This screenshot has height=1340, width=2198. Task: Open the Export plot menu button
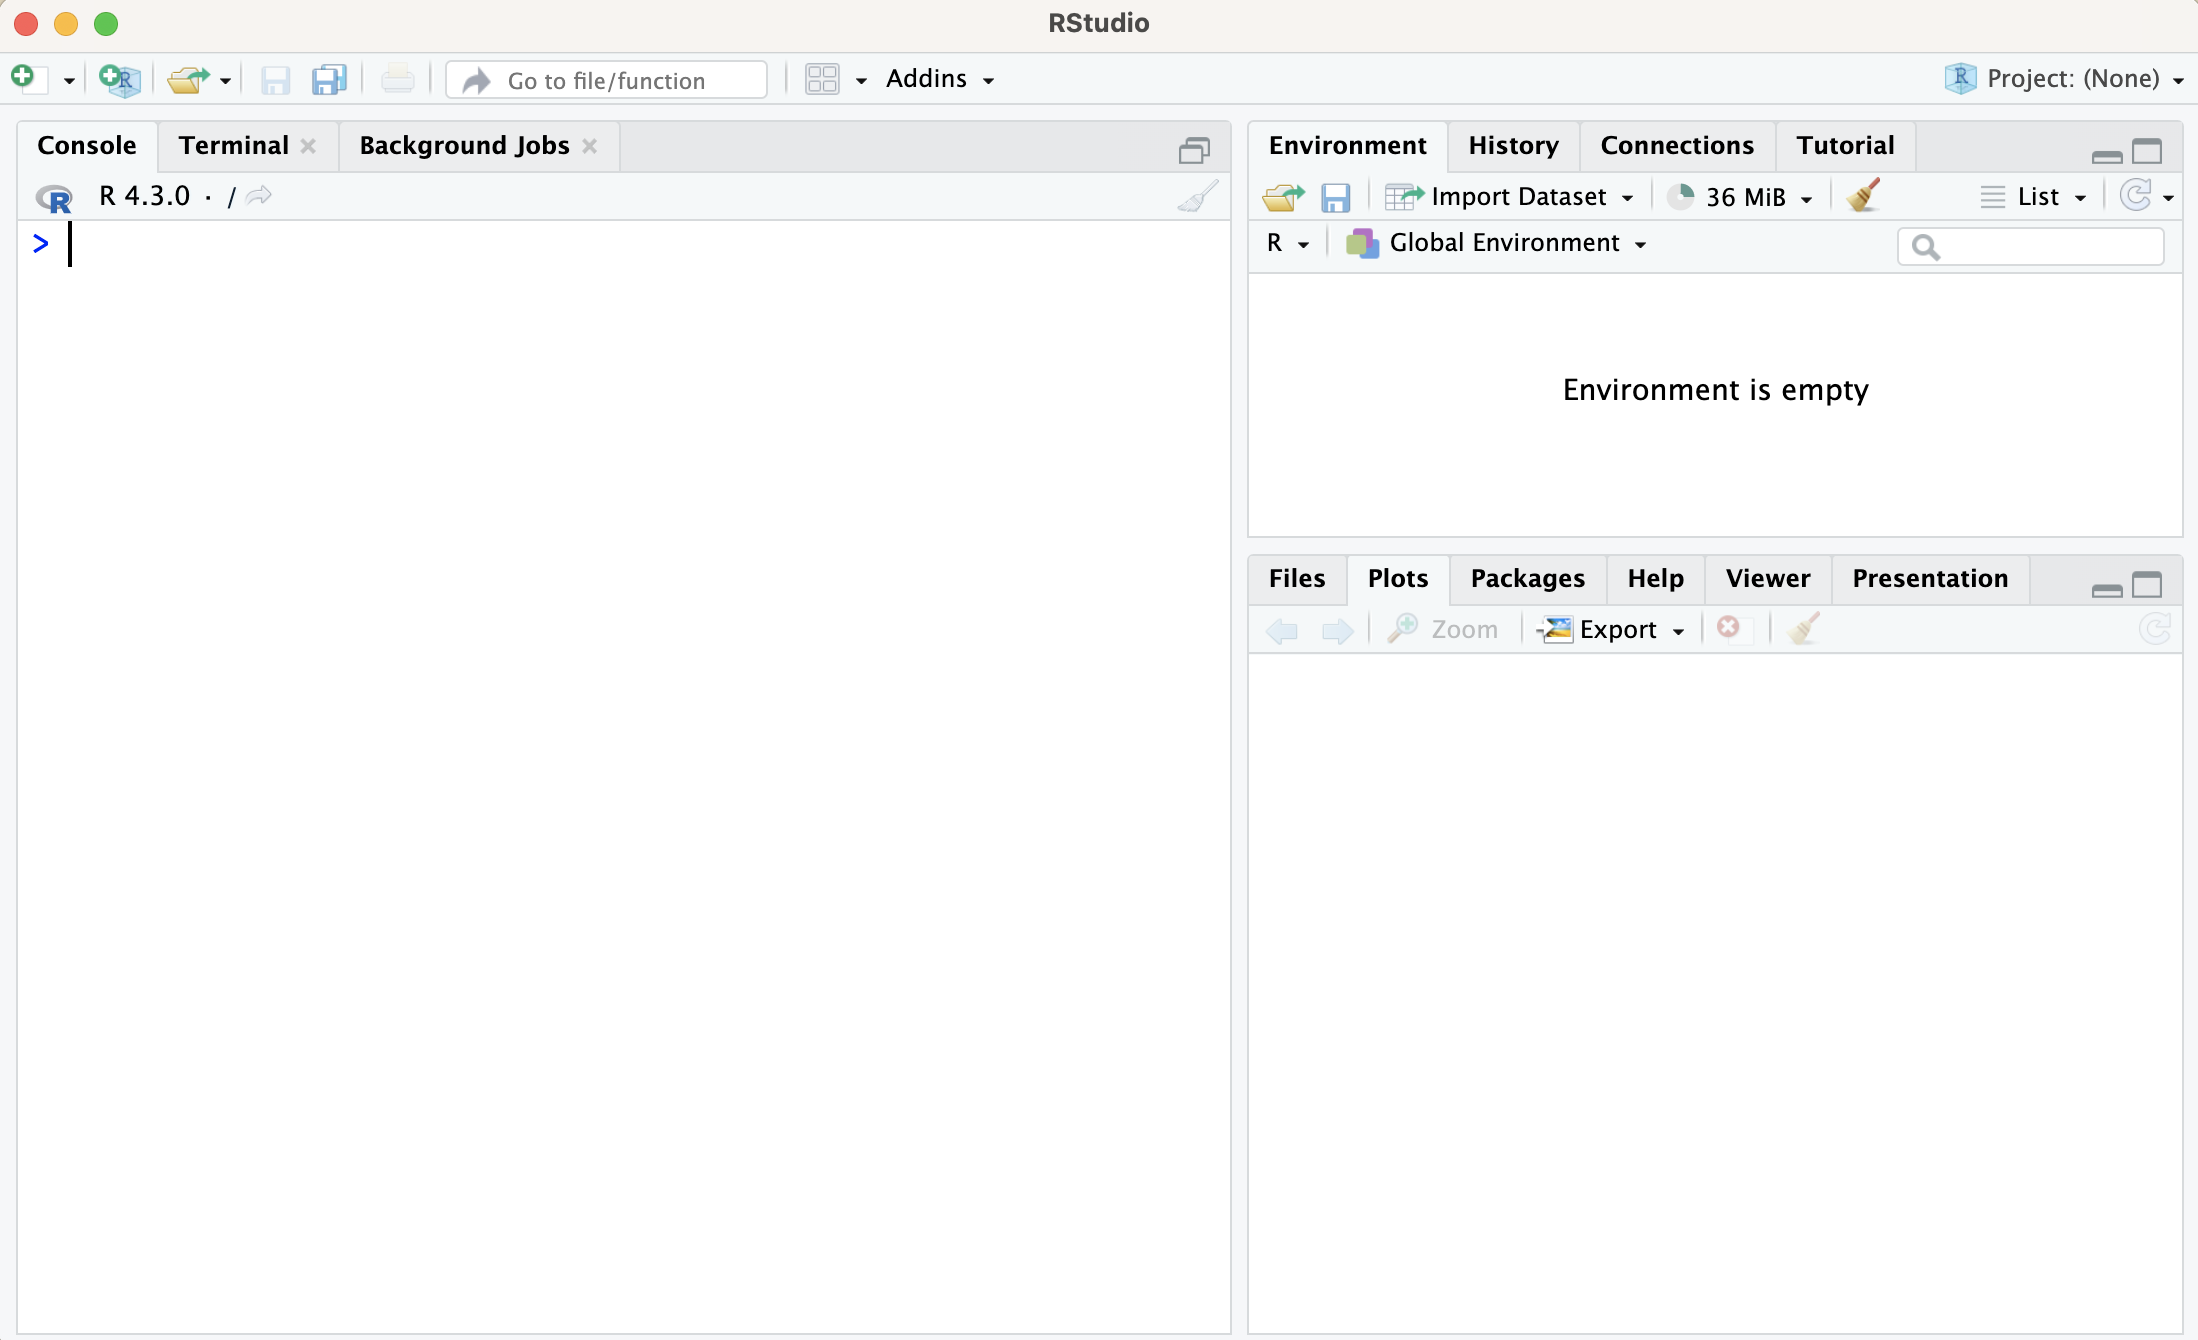coord(1617,630)
